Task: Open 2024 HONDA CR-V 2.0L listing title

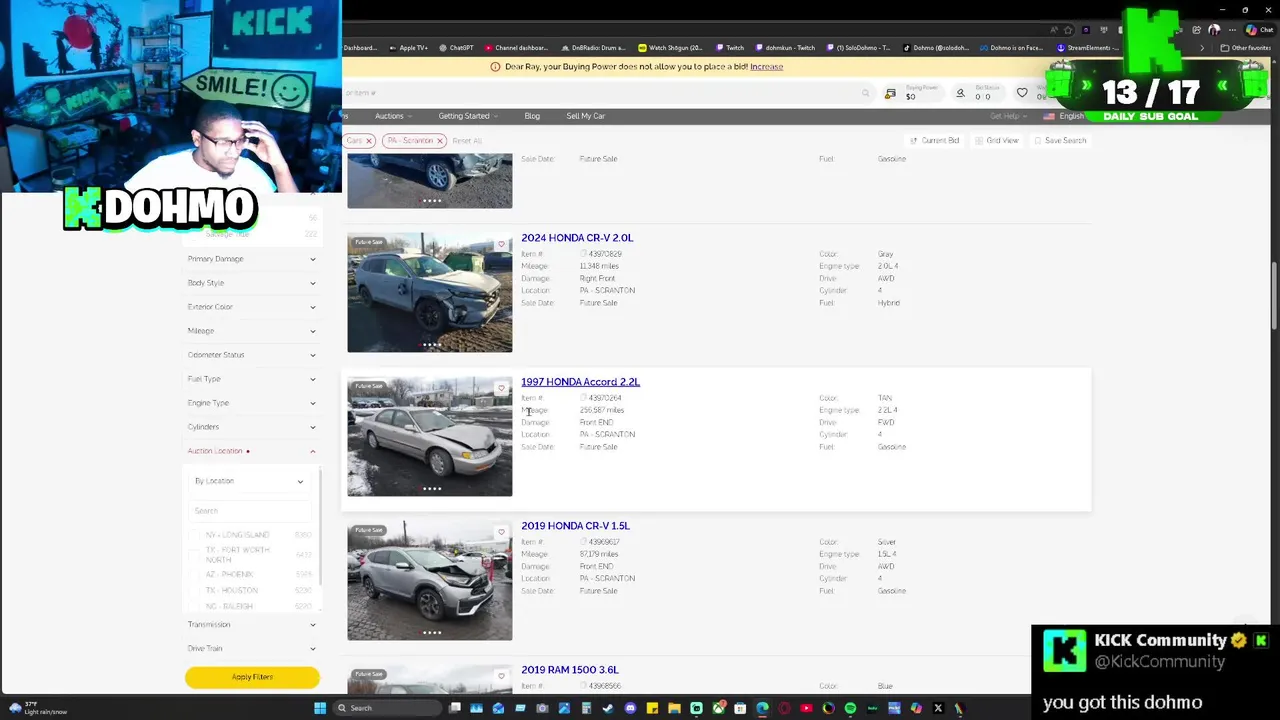Action: [x=577, y=238]
